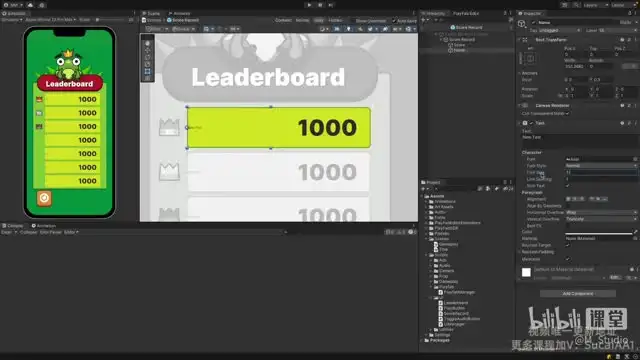Switch to the Hierarchy tab
The width and height of the screenshot is (640, 360).
click(x=434, y=13)
